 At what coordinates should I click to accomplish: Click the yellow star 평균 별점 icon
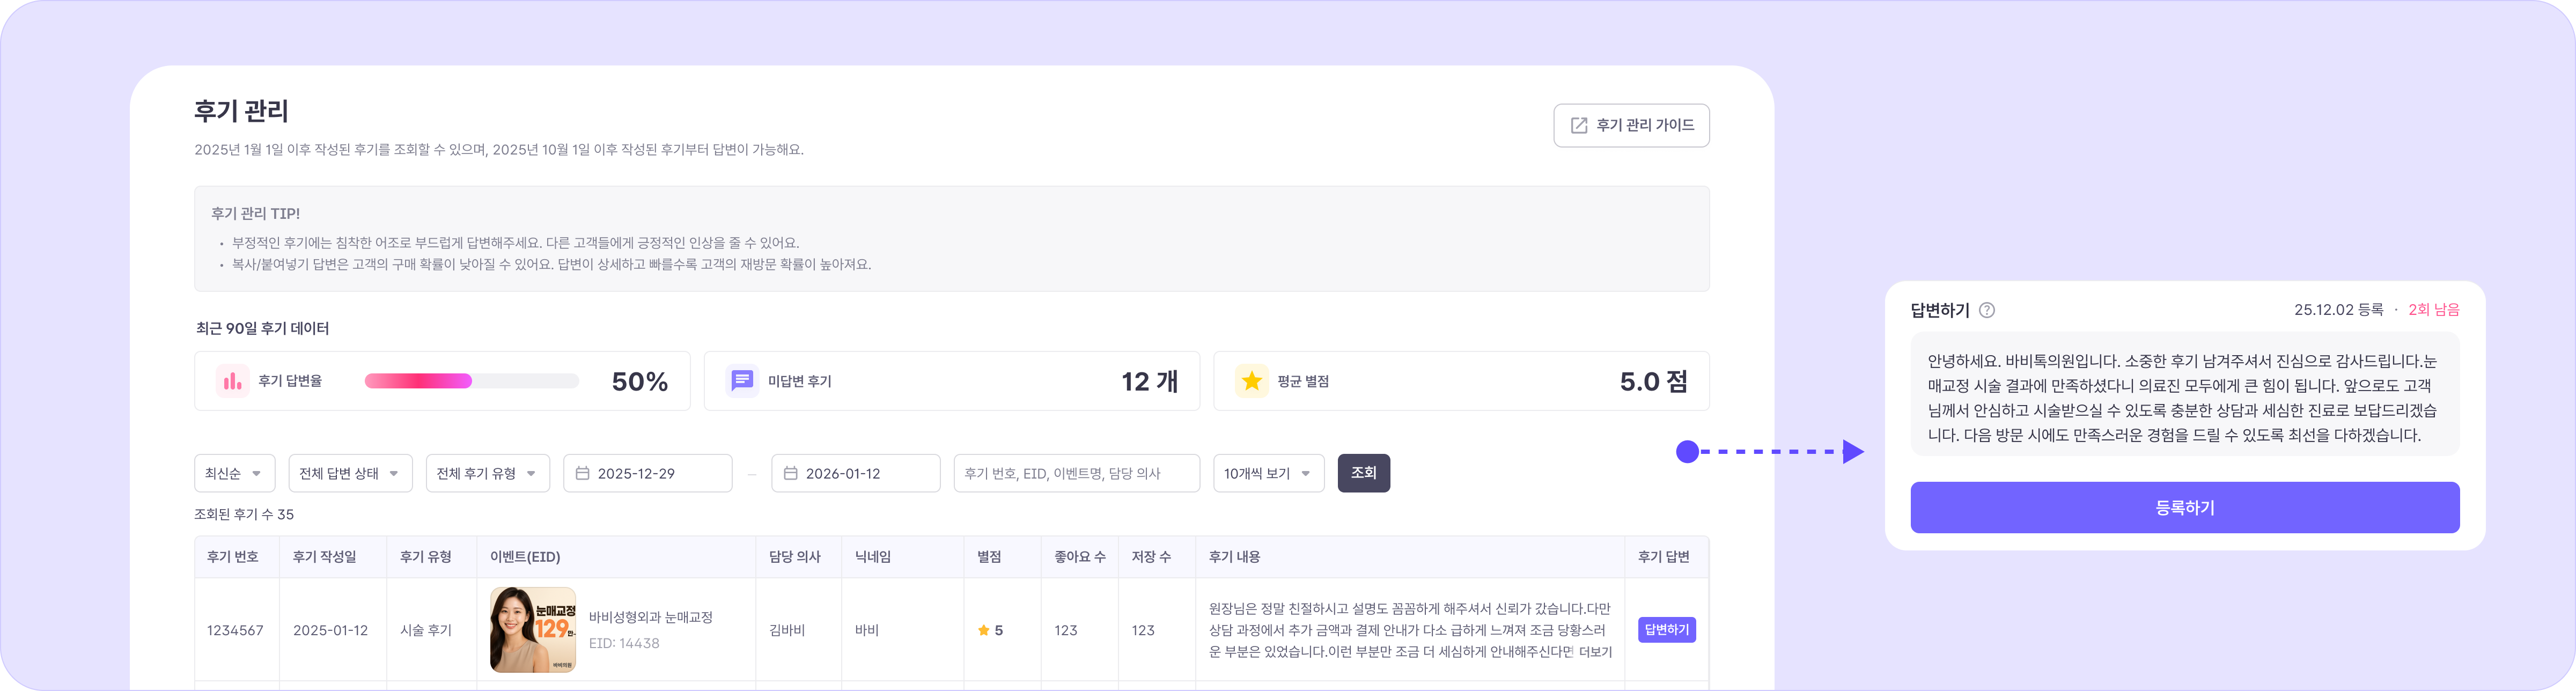point(1251,381)
